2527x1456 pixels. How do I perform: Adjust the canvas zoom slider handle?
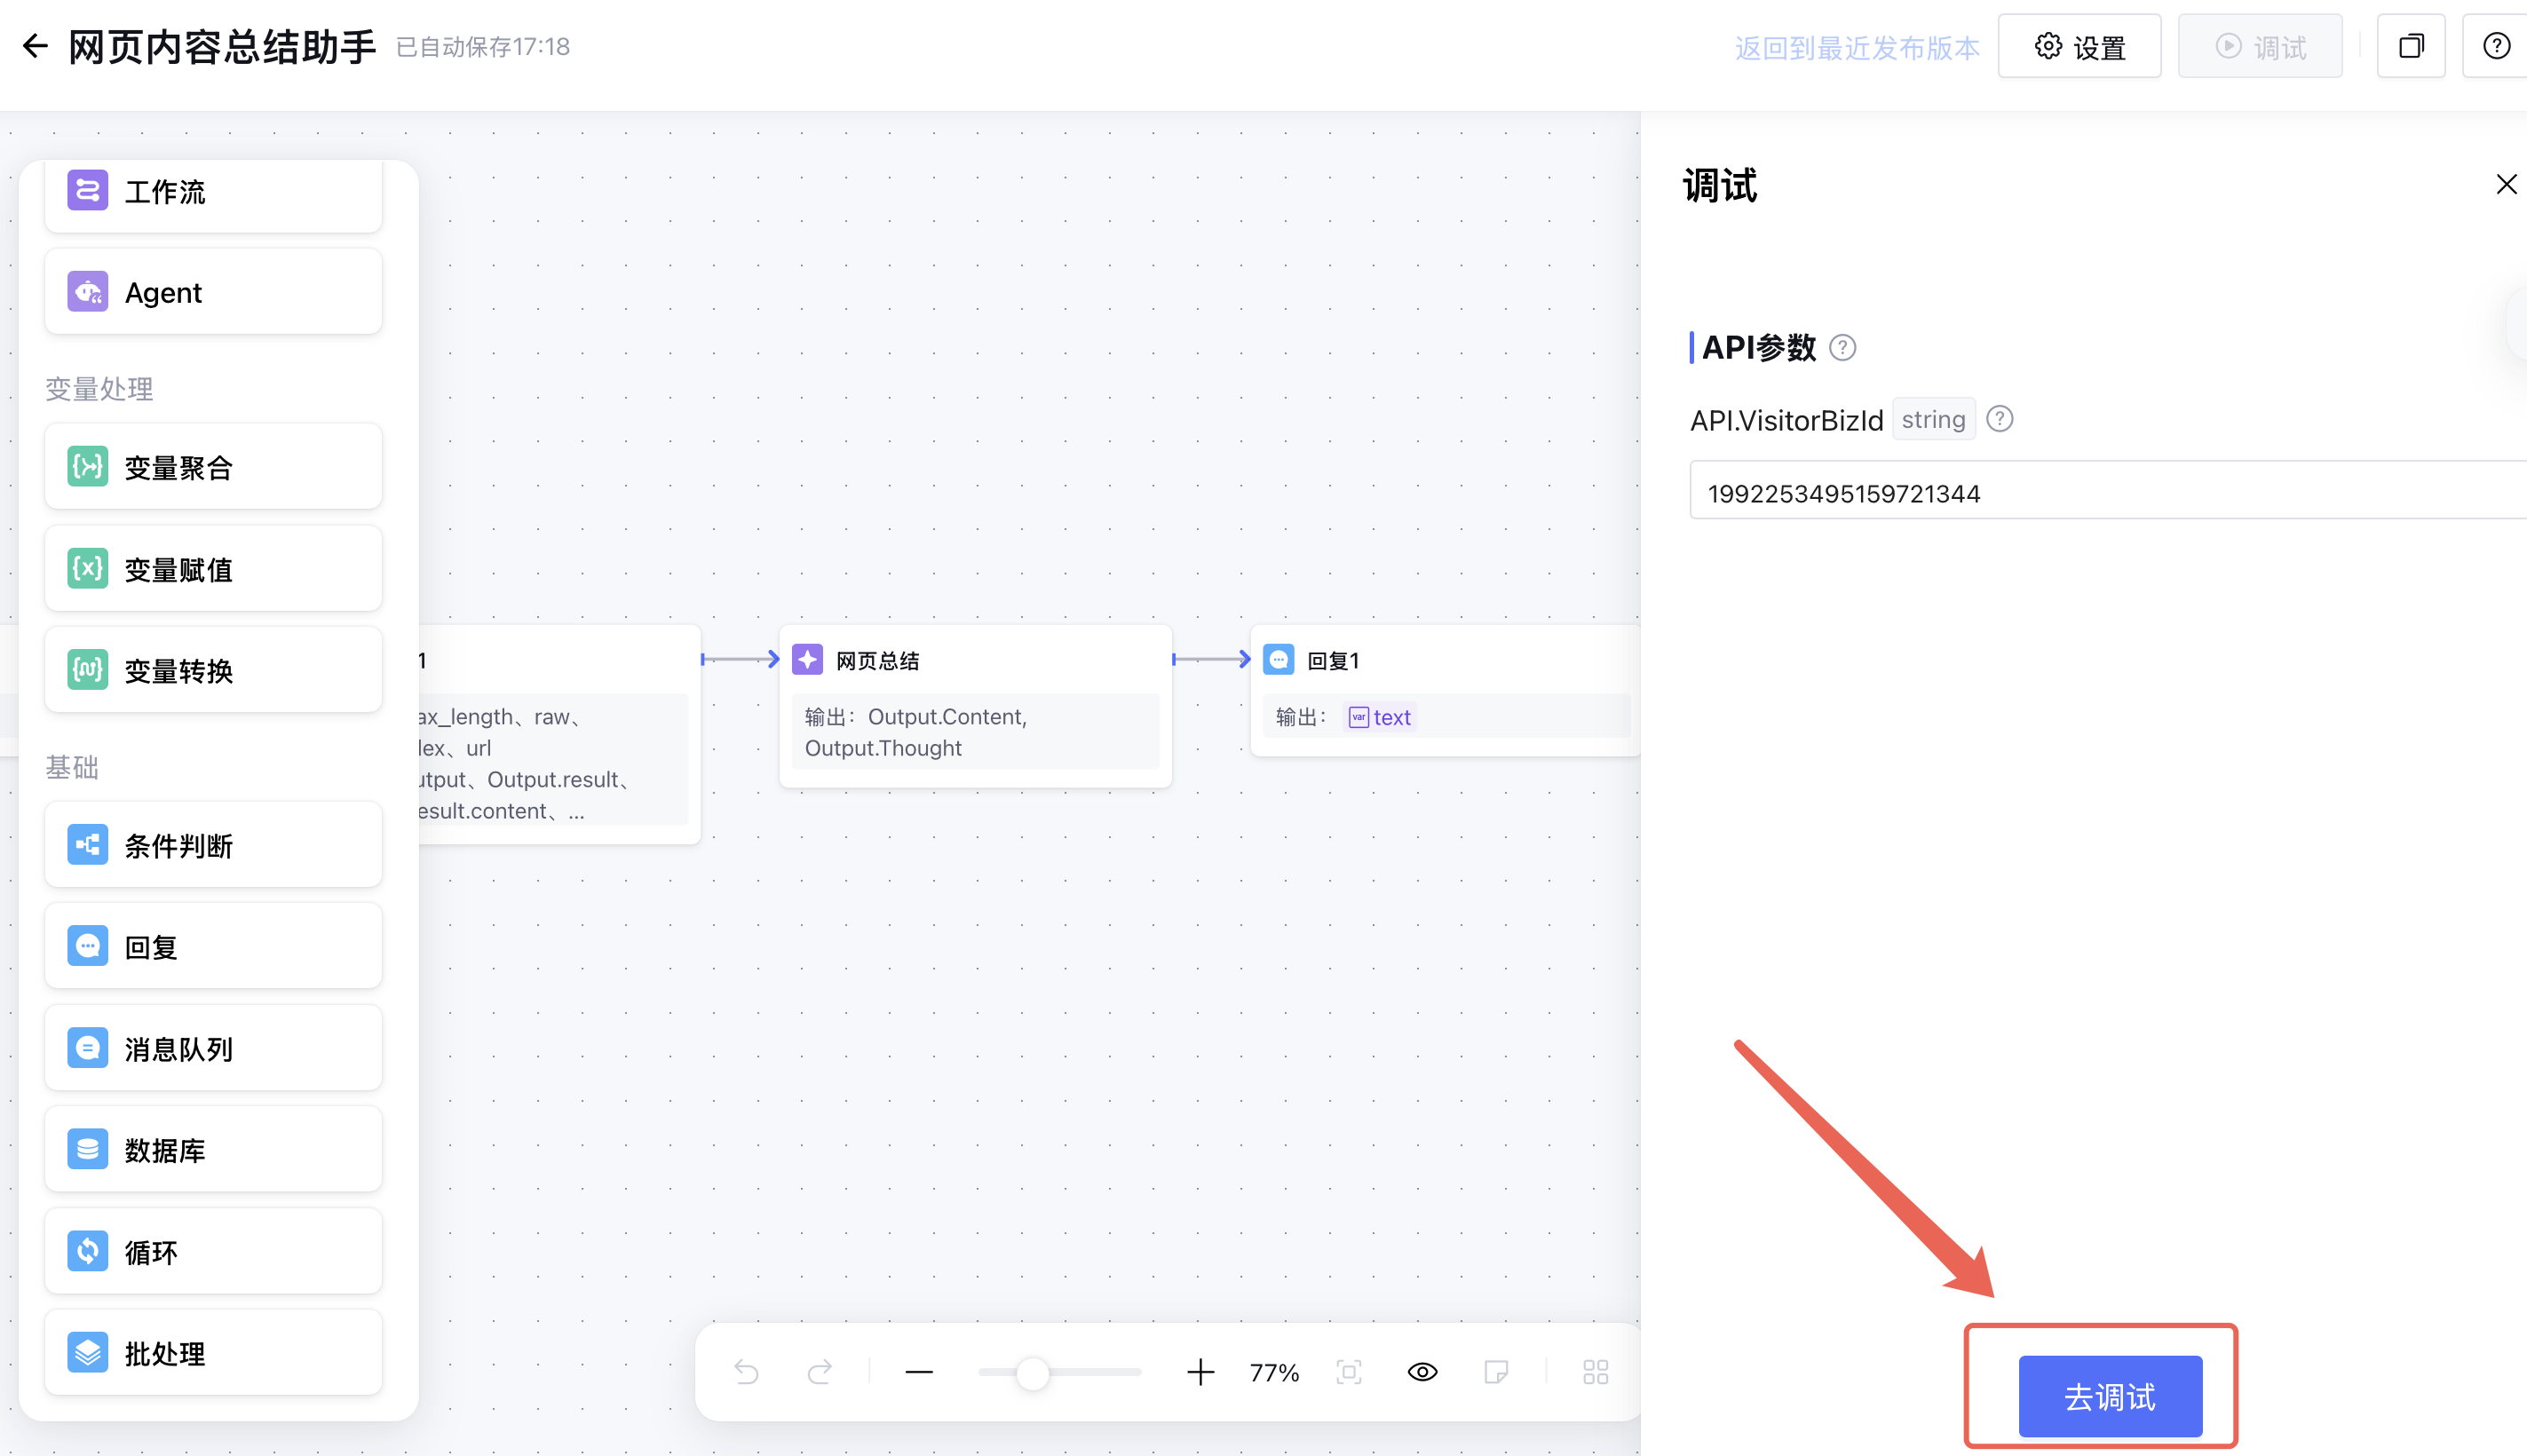tap(1032, 1372)
